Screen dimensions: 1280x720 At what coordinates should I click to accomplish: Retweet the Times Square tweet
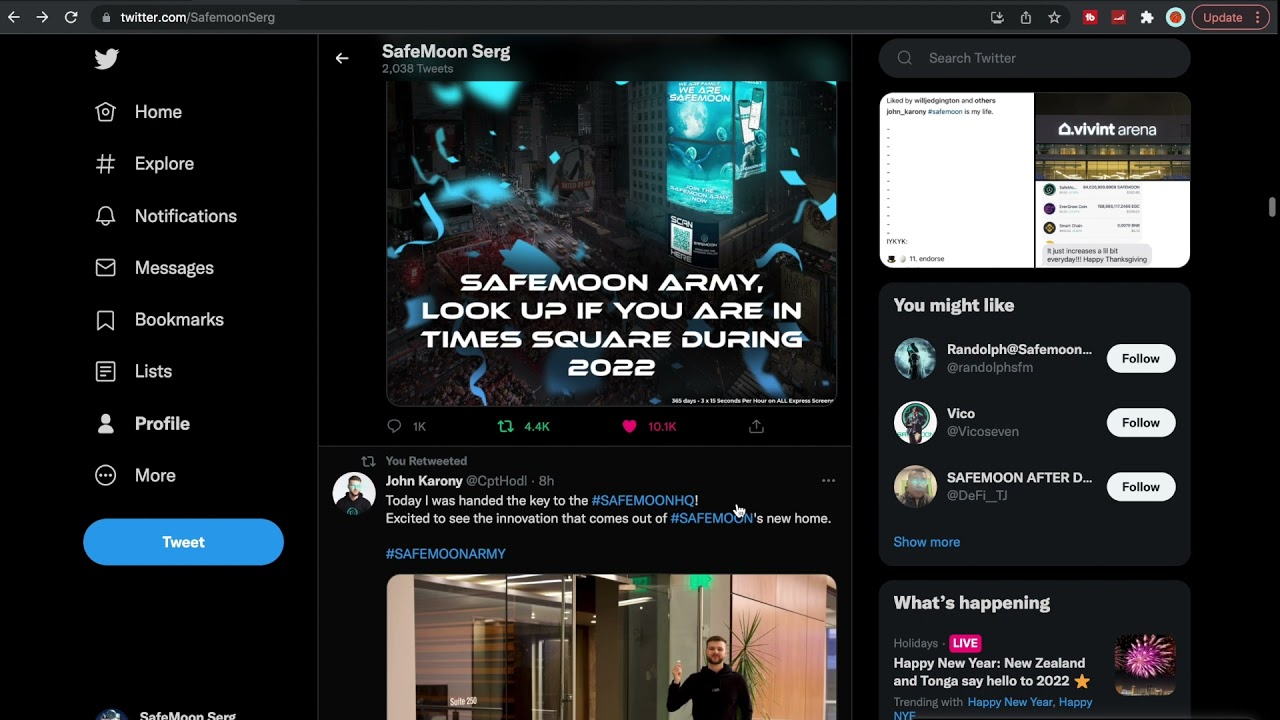[x=506, y=426]
